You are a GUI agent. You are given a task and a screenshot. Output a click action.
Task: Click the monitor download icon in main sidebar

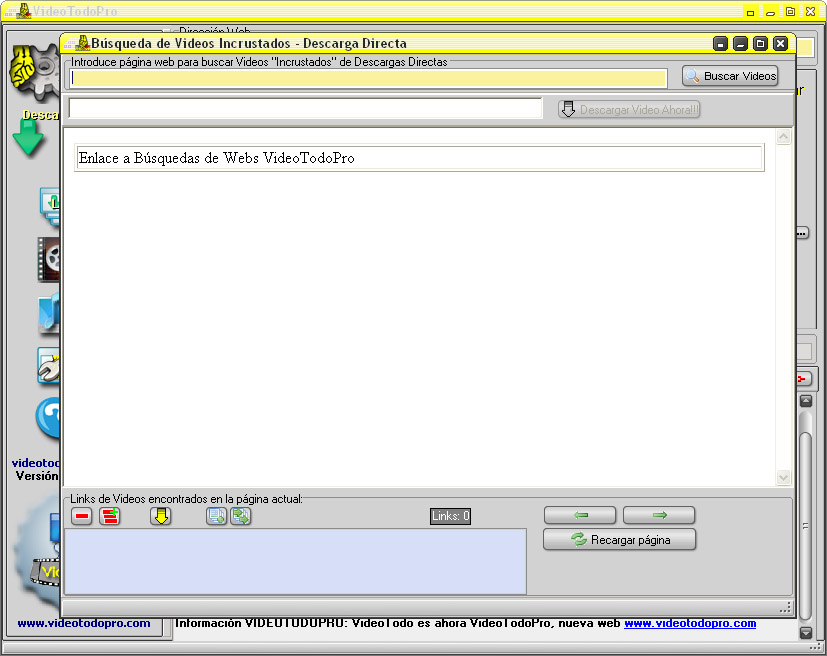(50, 206)
